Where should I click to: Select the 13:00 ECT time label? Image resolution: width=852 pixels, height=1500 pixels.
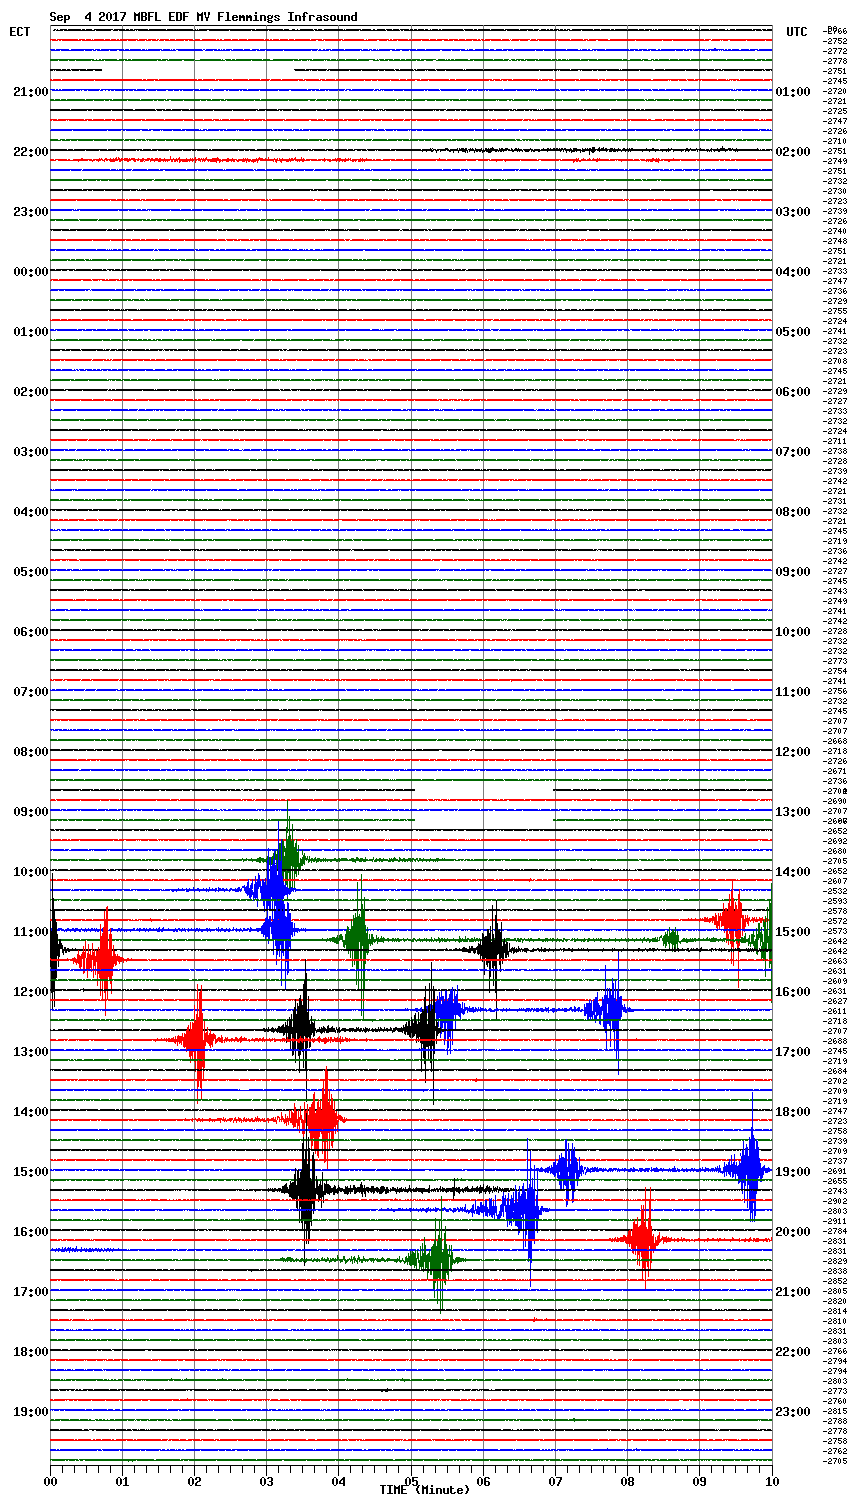coord(30,1052)
